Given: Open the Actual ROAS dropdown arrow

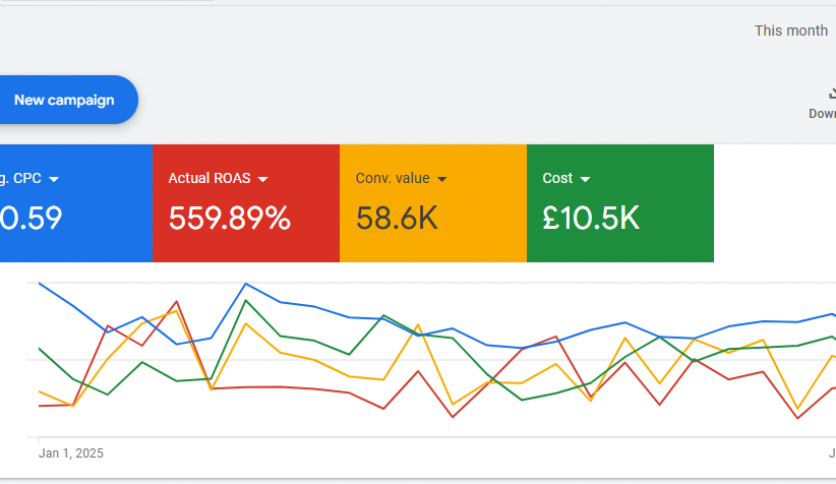Looking at the screenshot, I should coord(263,179).
